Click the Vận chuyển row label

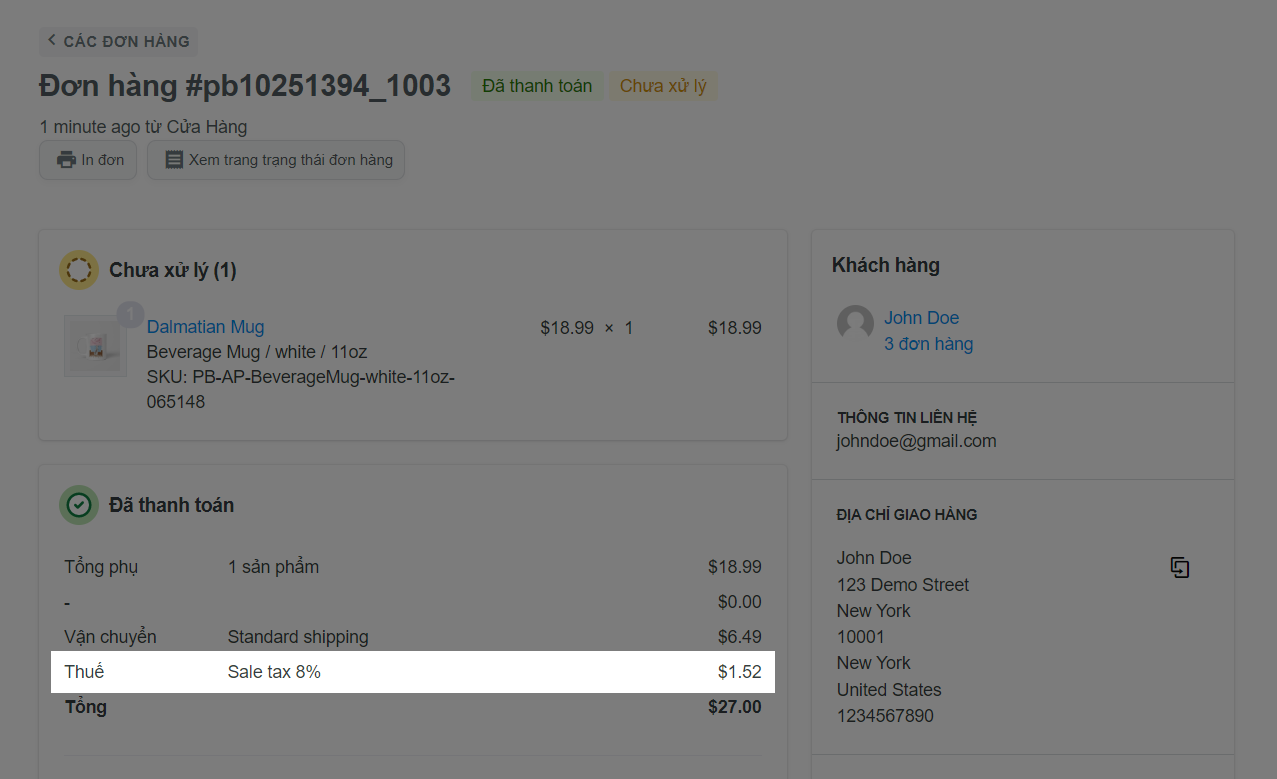pyautogui.click(x=110, y=637)
